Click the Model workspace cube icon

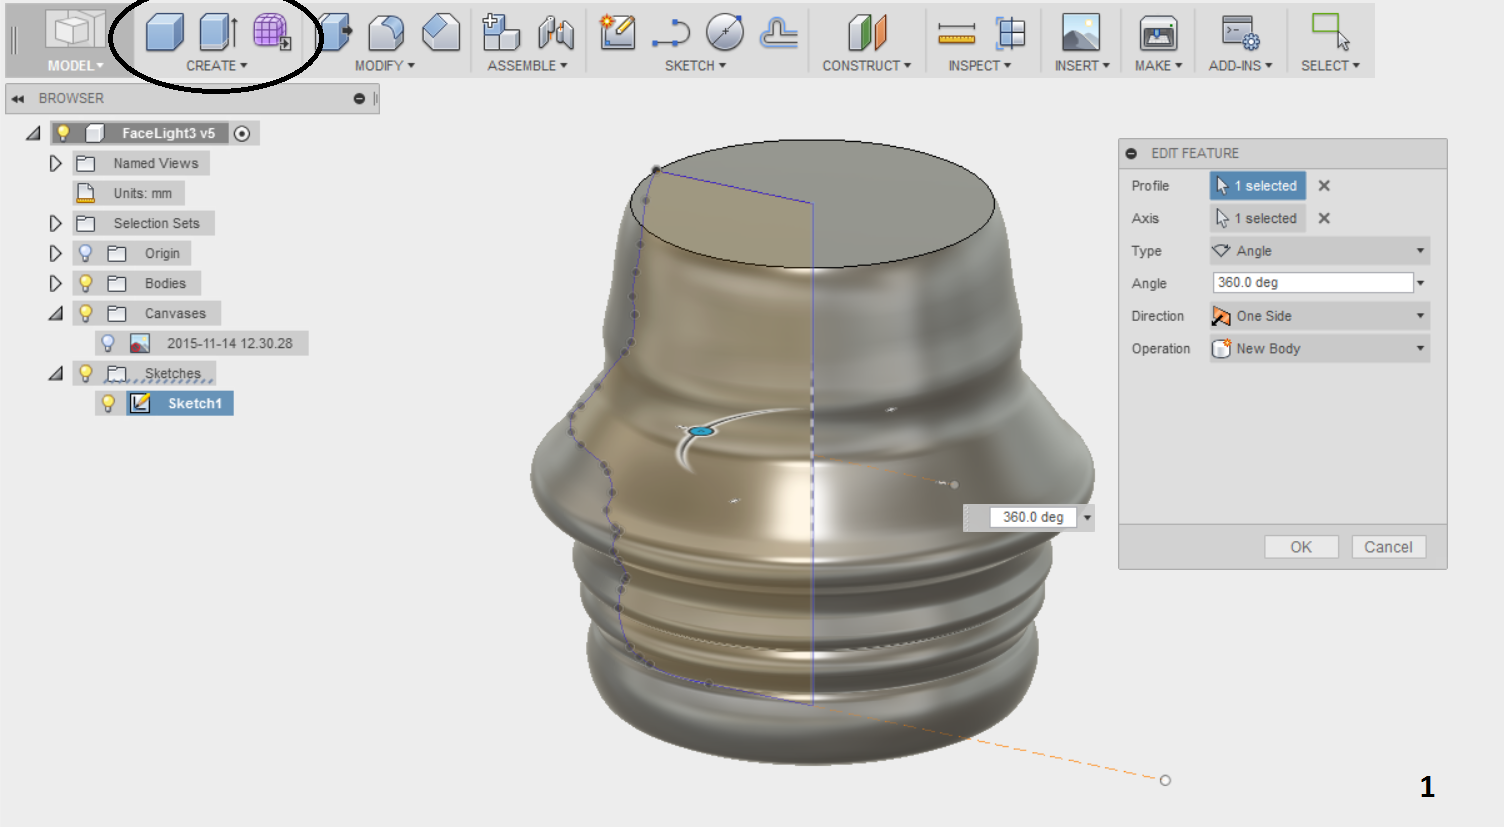tap(76, 30)
